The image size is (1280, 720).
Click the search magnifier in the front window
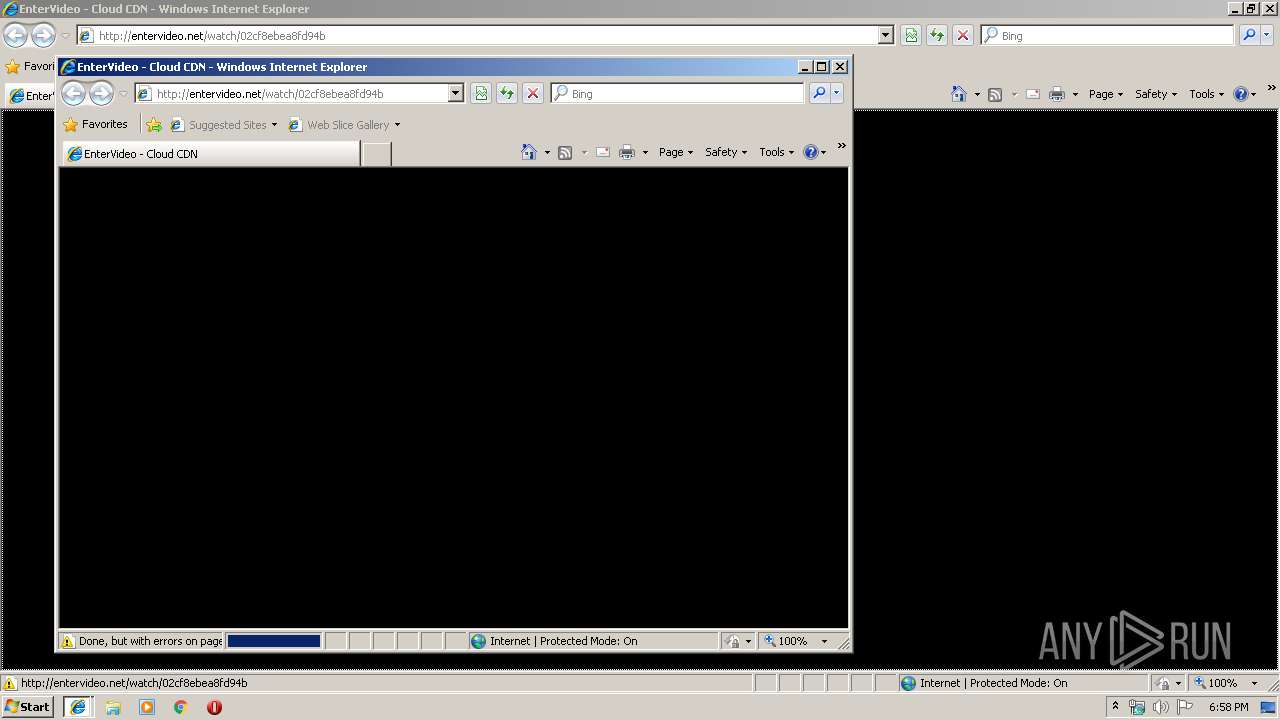(x=819, y=93)
